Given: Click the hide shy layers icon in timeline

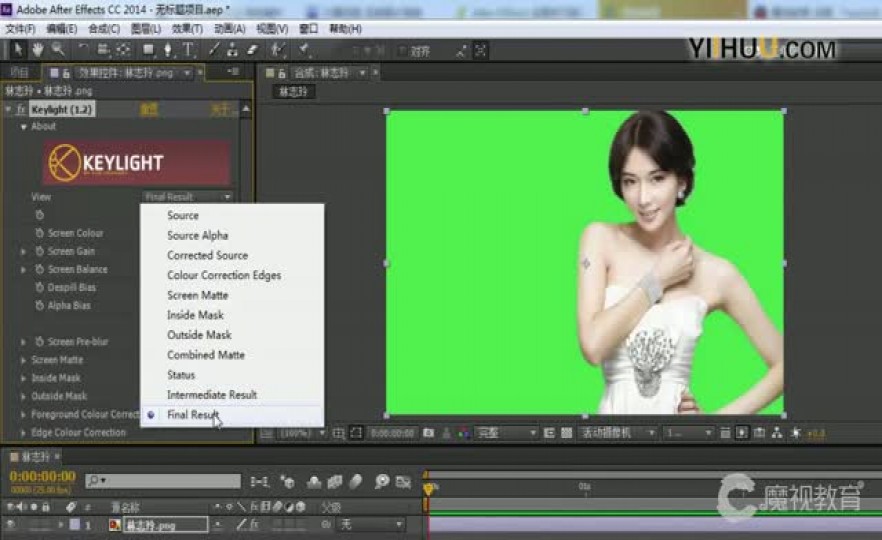Looking at the screenshot, I should click(314, 482).
